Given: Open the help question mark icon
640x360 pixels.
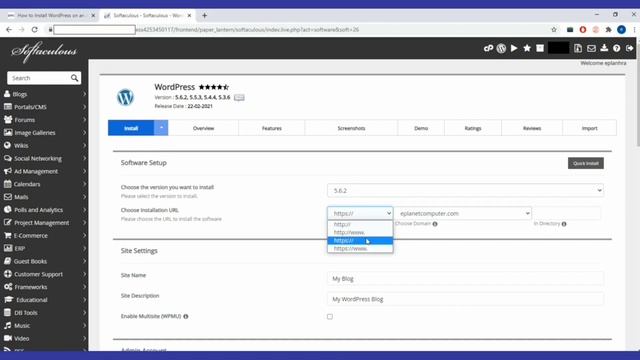Looking at the screenshot, I should coord(617,48).
